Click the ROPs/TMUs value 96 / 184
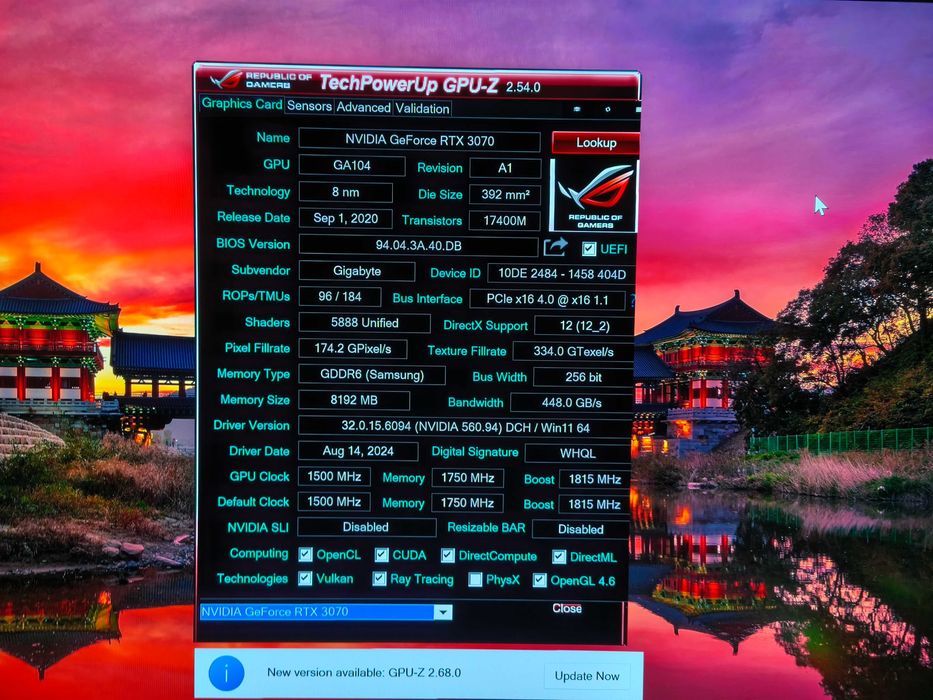This screenshot has width=933, height=700. click(x=340, y=296)
